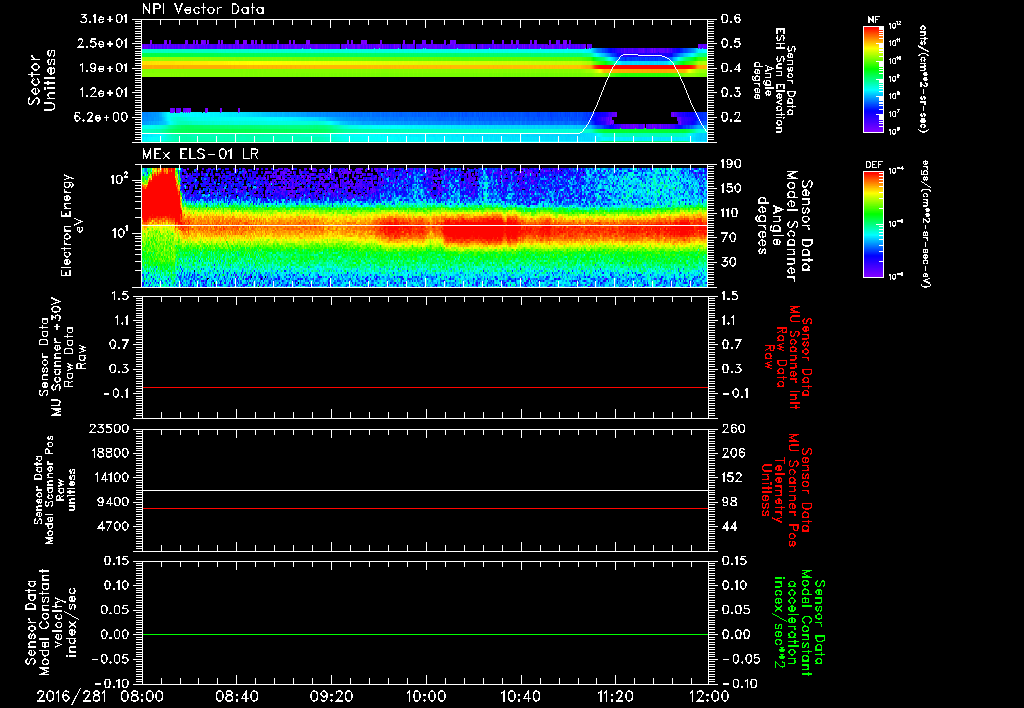This screenshot has height=708, width=1024.
Task: Click the '70' scanner angle tick label
Action: (x=731, y=237)
